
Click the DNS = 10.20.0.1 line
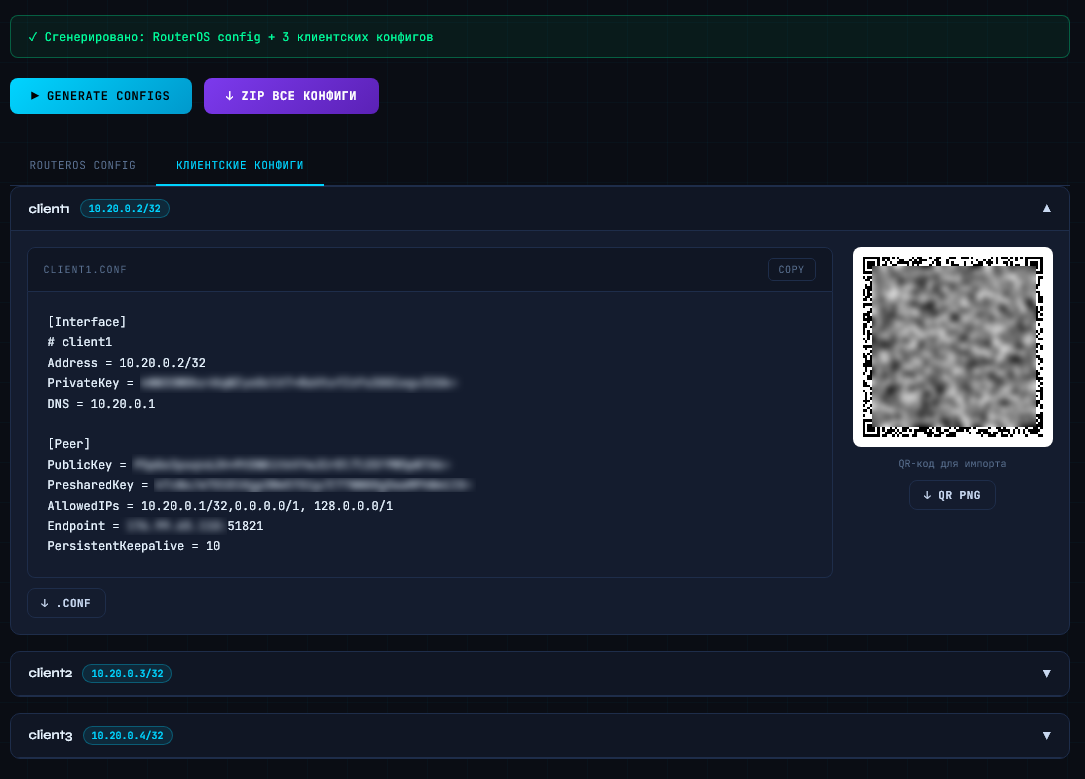click(101, 403)
